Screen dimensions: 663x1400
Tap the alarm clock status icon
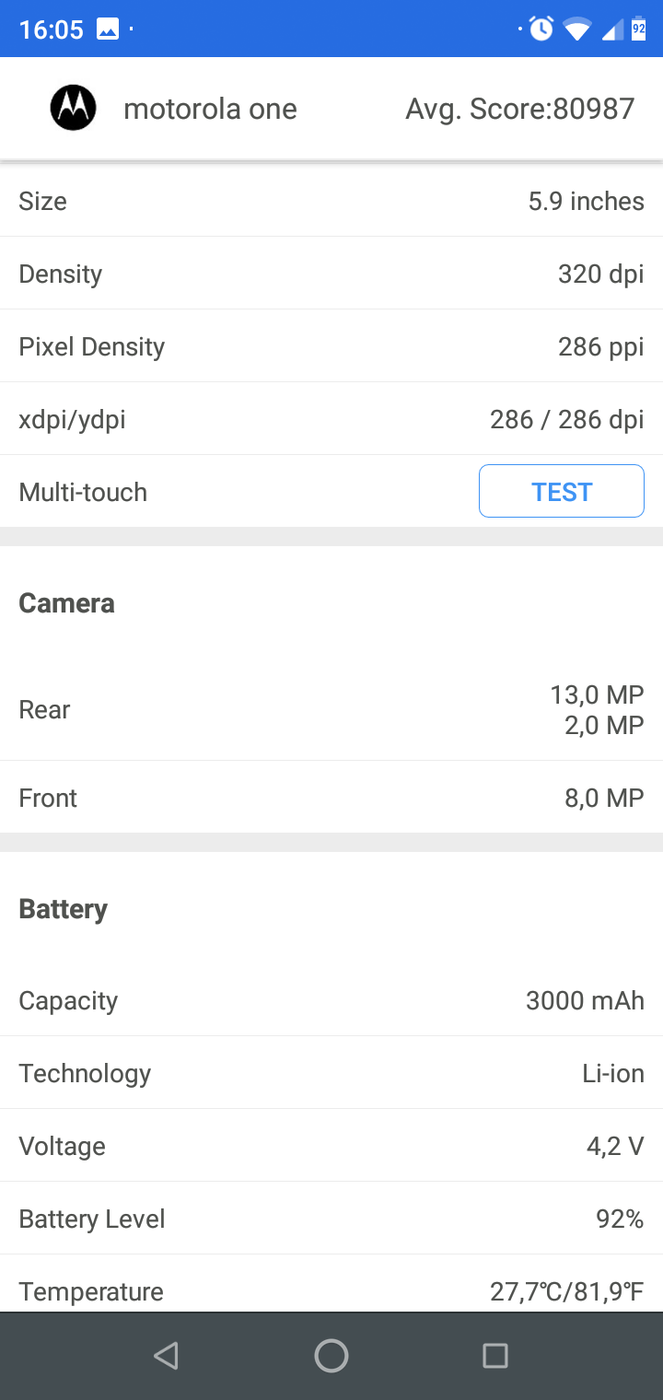click(x=540, y=28)
